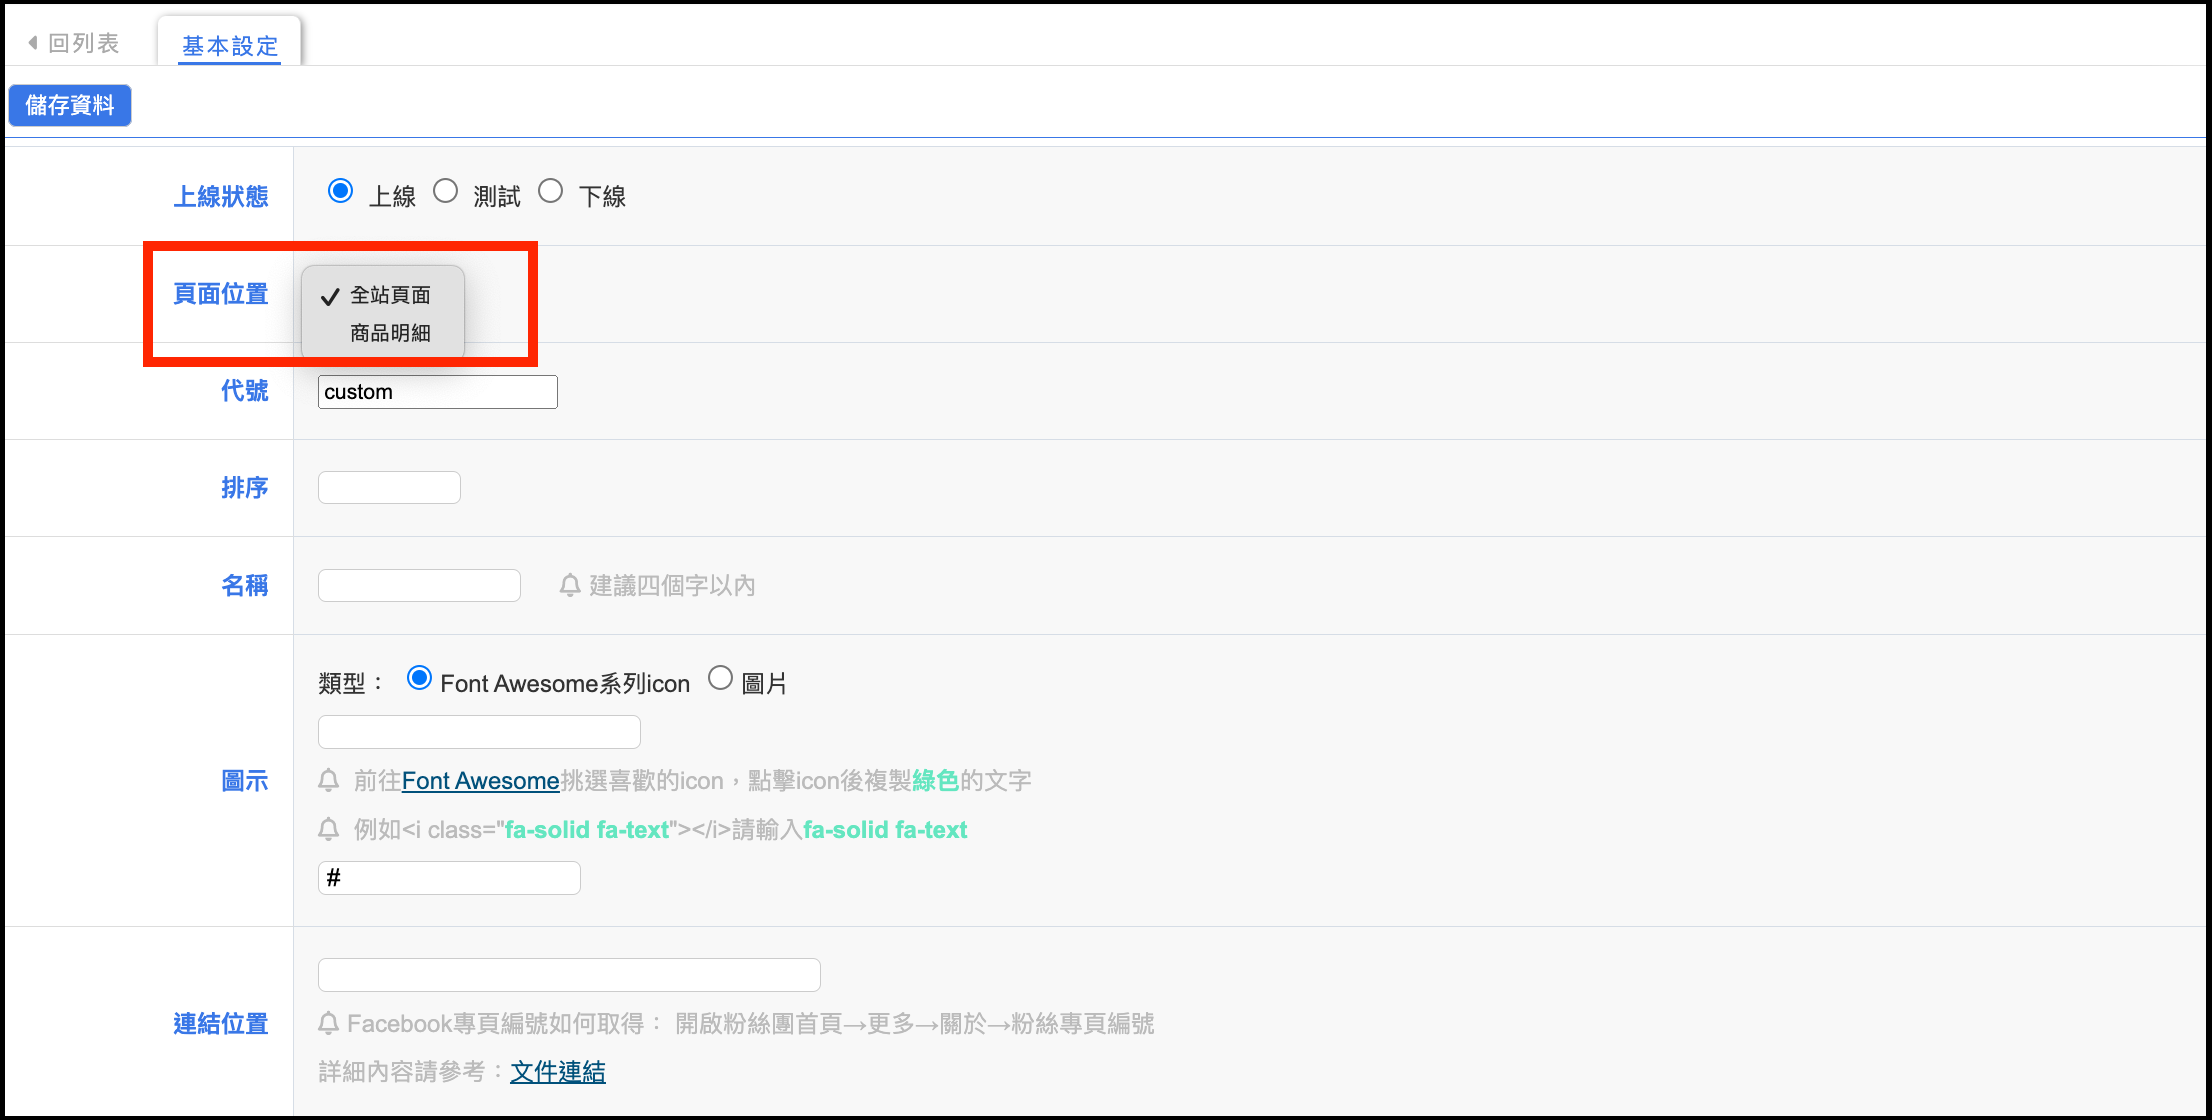Image resolution: width=2212 pixels, height=1120 pixels.
Task: Choose Font Awesome系列icon type radio
Action: click(420, 679)
